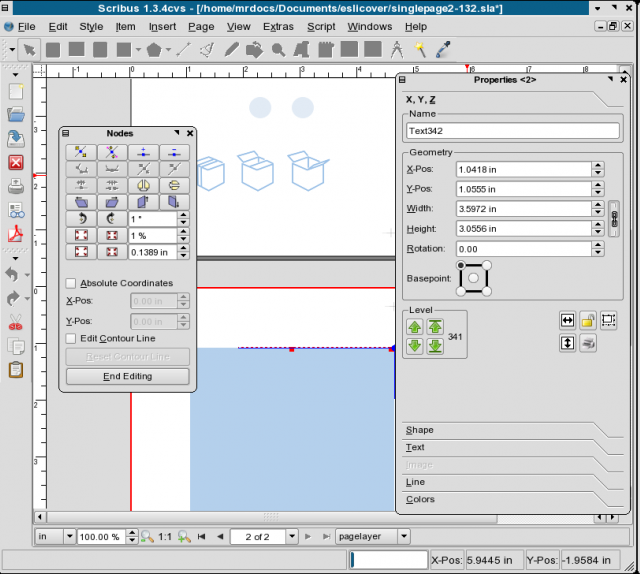Expand the Colors section in Properties
The image size is (640, 574).
420,499
